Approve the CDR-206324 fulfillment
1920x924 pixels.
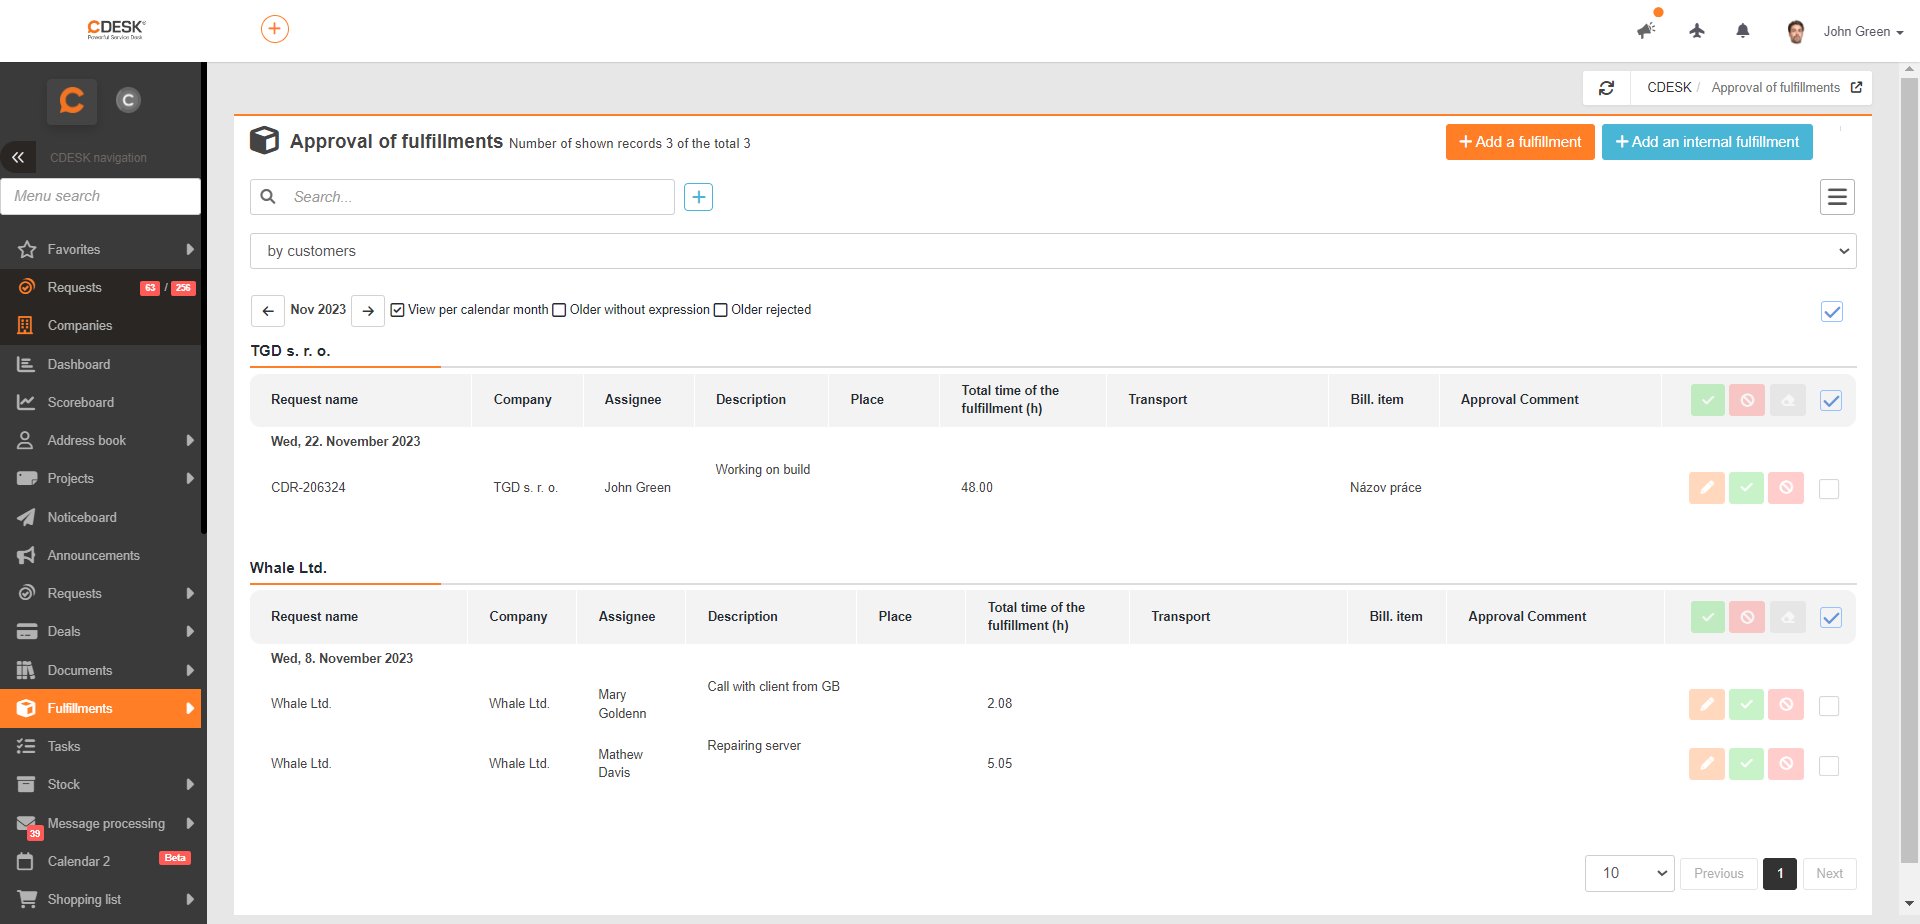(x=1746, y=488)
